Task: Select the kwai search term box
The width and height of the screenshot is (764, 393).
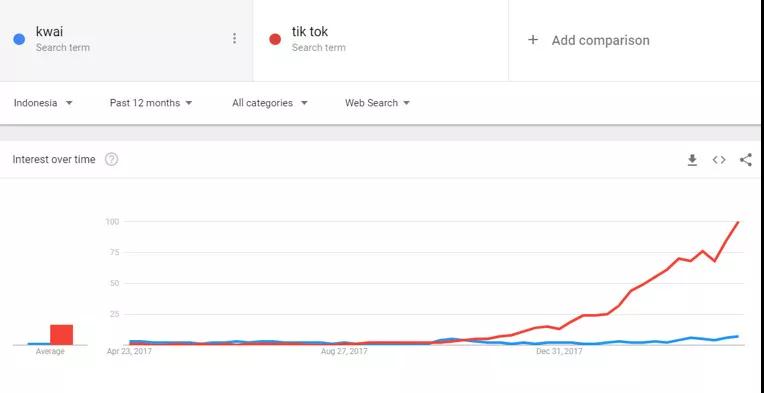Action: click(126, 40)
